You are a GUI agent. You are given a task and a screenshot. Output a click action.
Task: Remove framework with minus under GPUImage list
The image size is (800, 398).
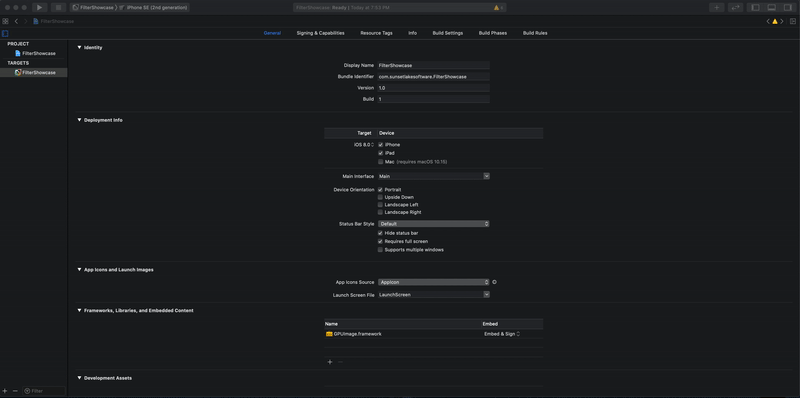[340, 362]
